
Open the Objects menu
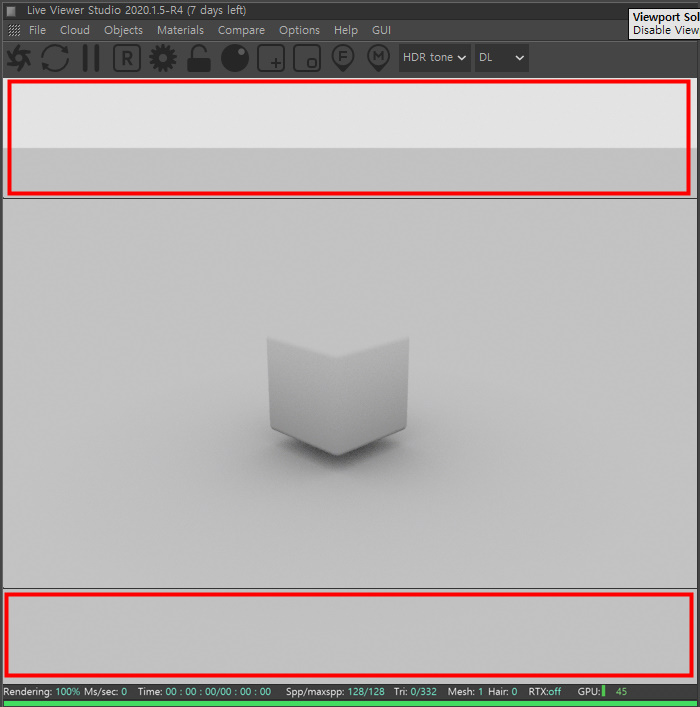click(123, 30)
